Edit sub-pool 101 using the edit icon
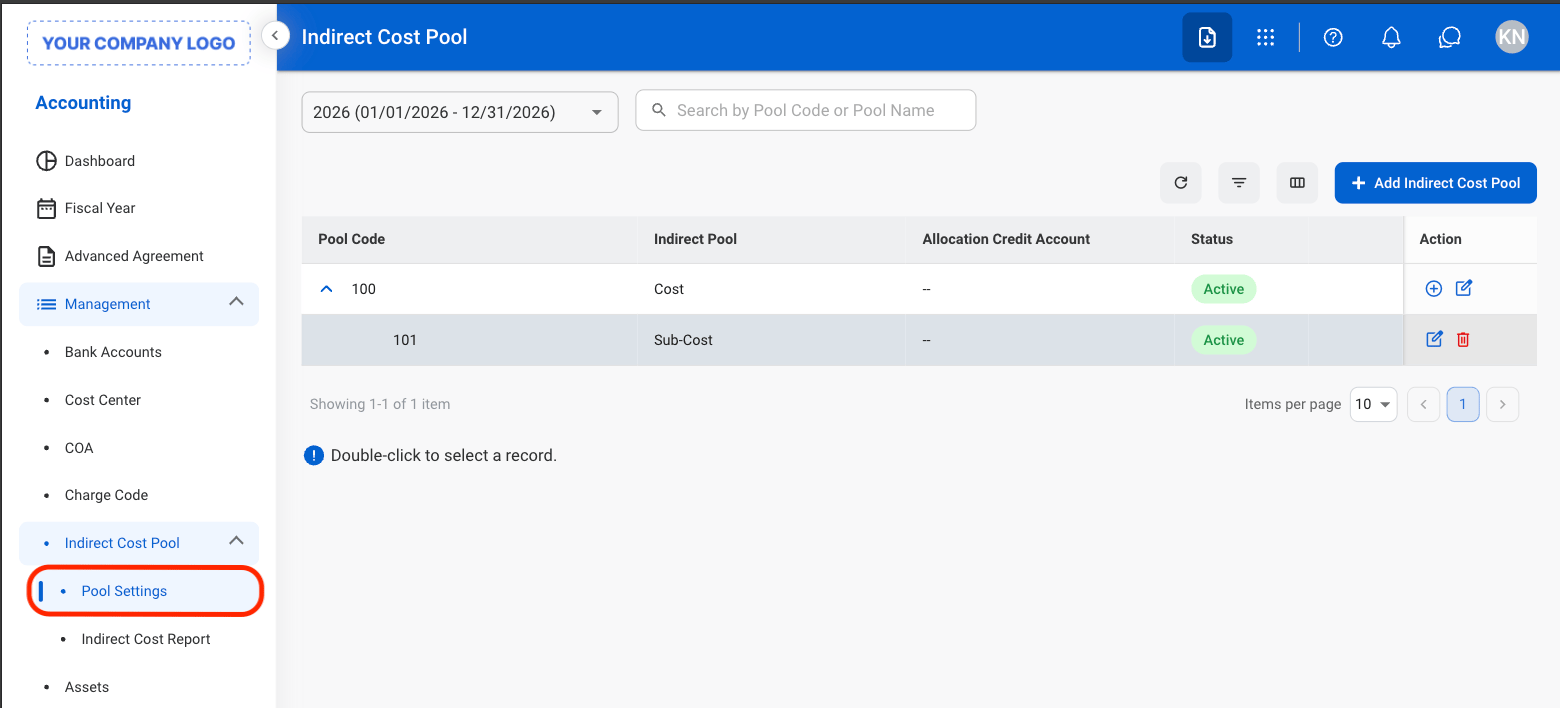Viewport: 1560px width, 708px height. coord(1434,339)
